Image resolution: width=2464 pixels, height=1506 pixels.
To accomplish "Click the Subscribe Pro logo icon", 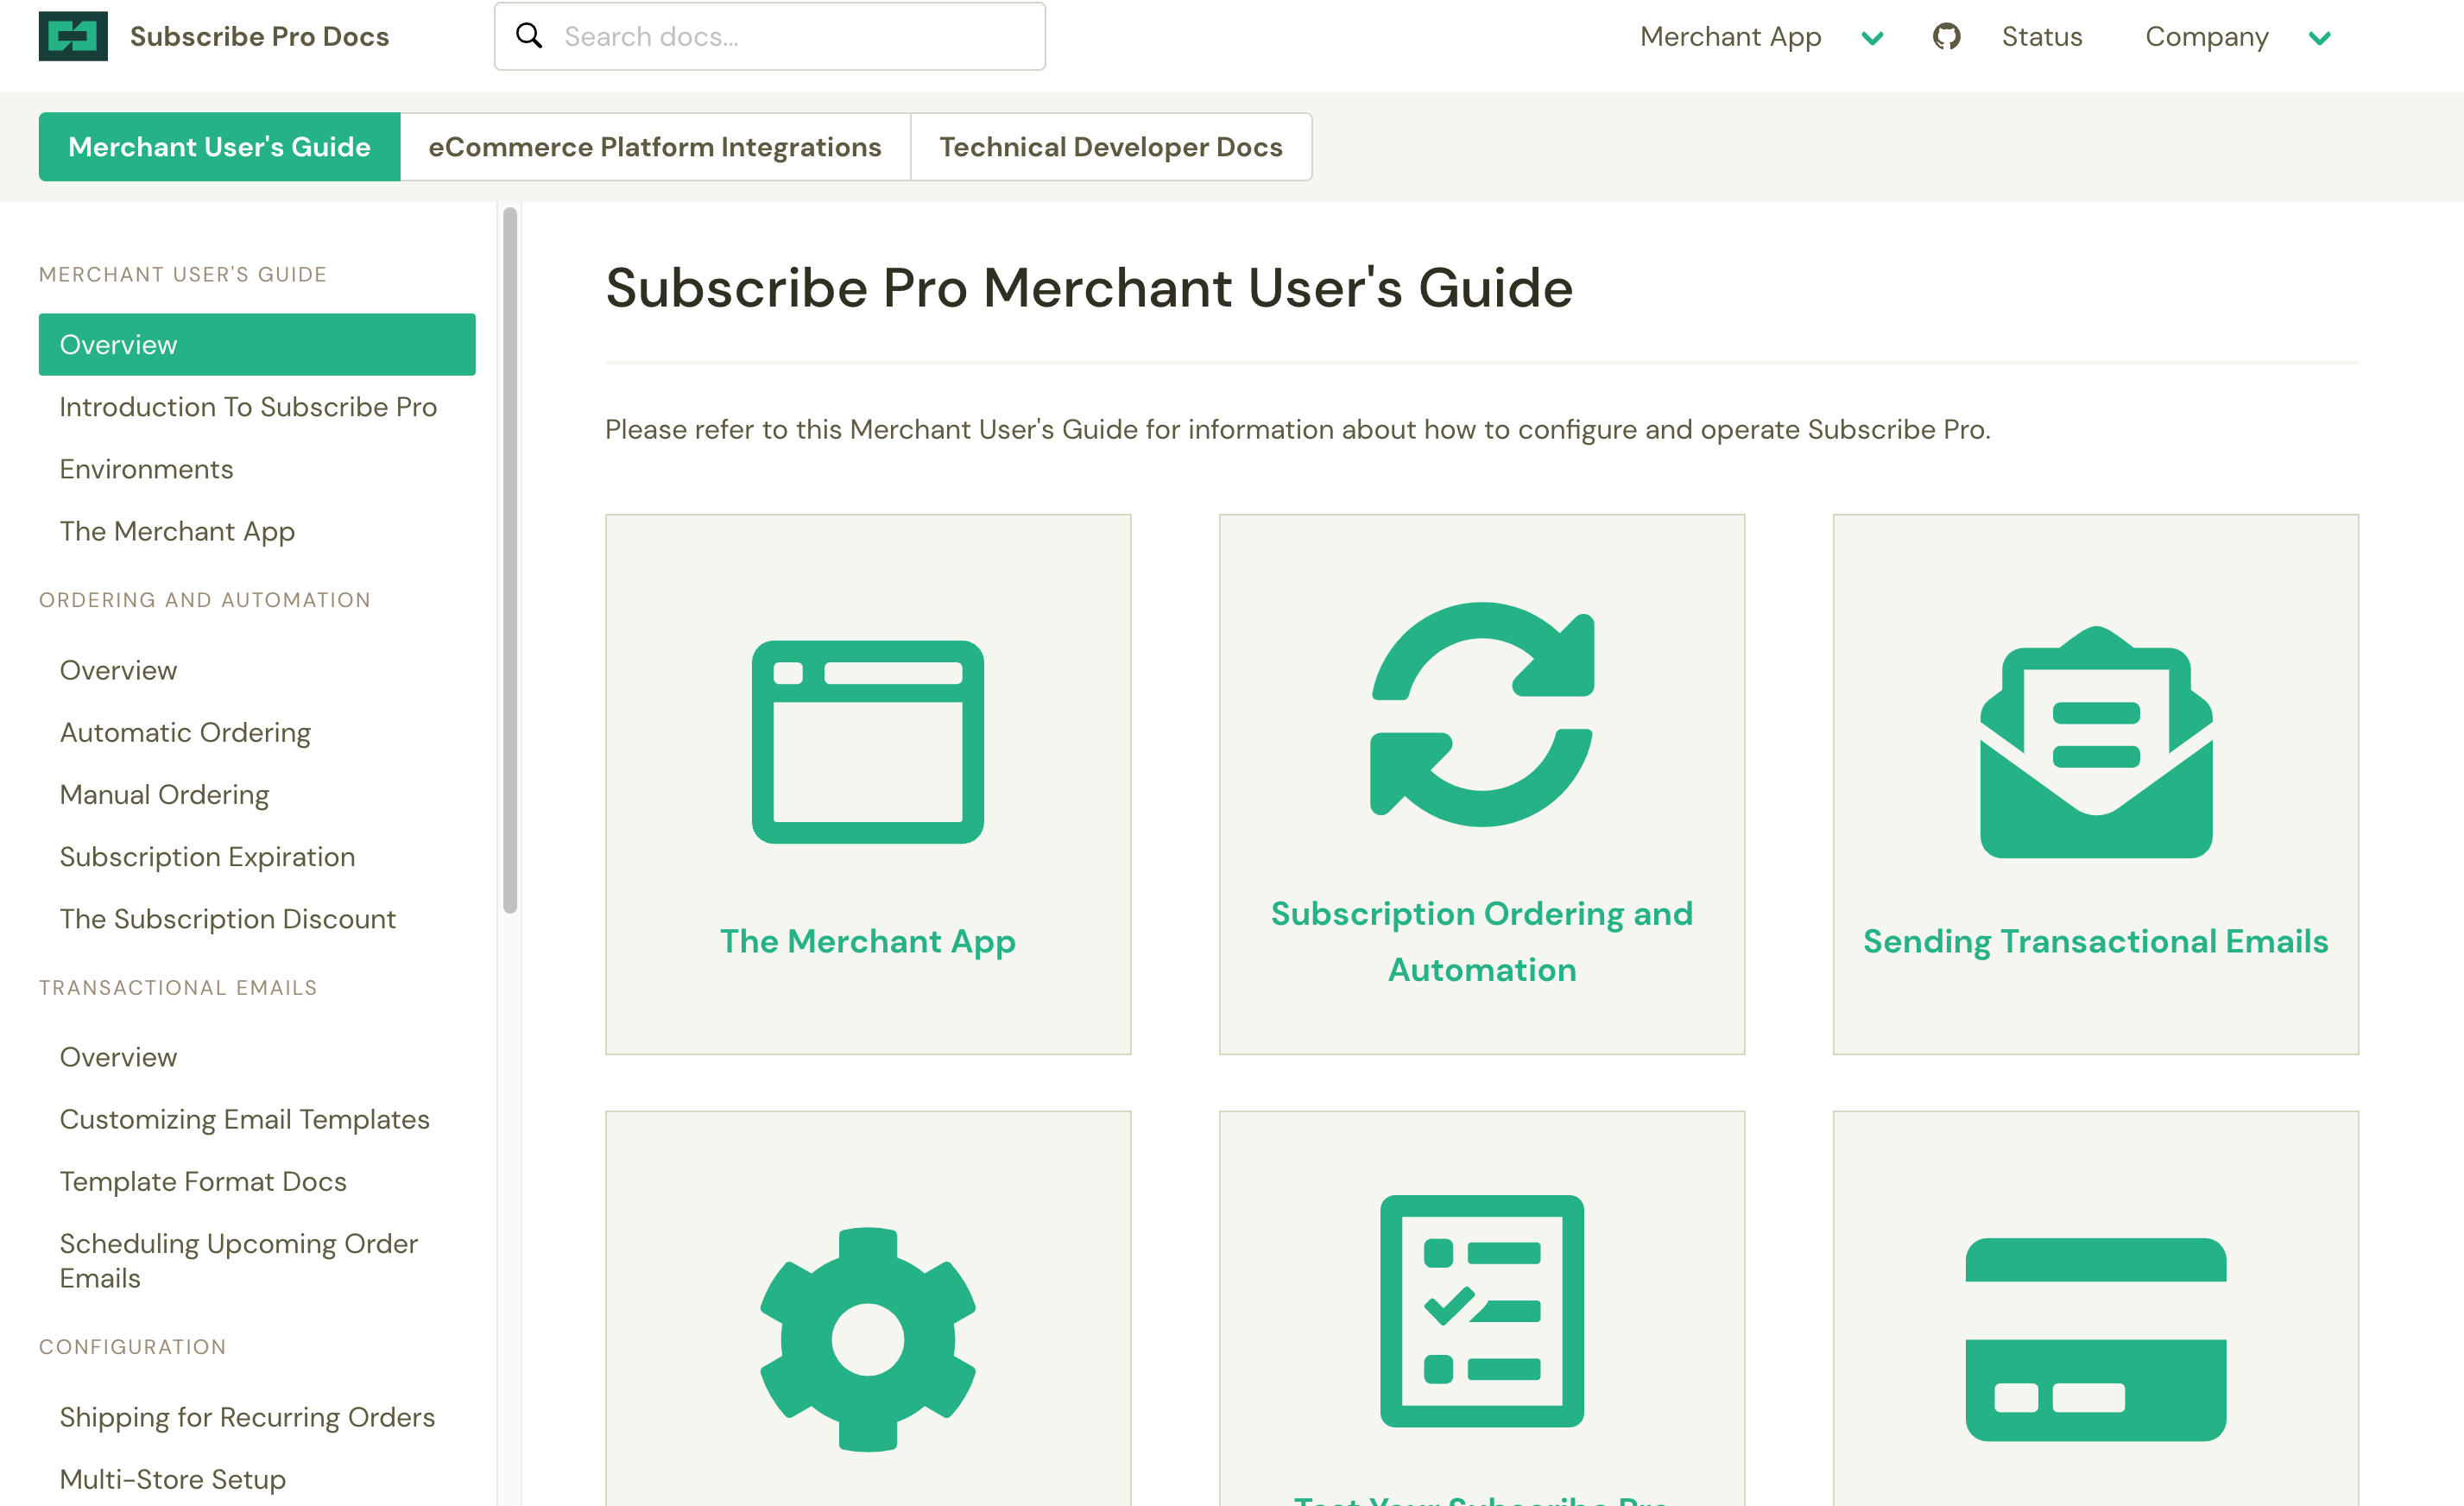I will [x=73, y=36].
